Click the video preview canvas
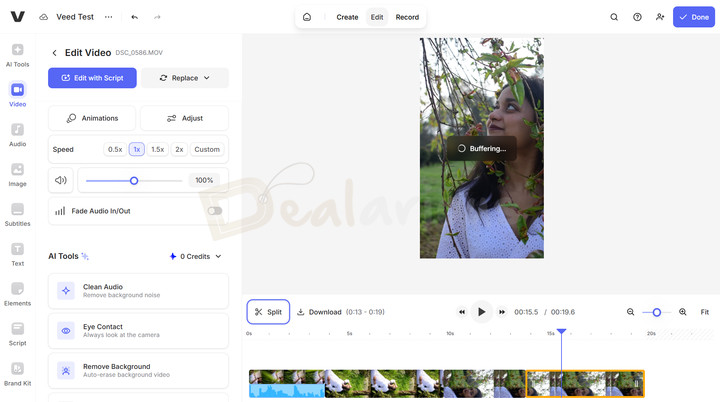 click(x=482, y=148)
